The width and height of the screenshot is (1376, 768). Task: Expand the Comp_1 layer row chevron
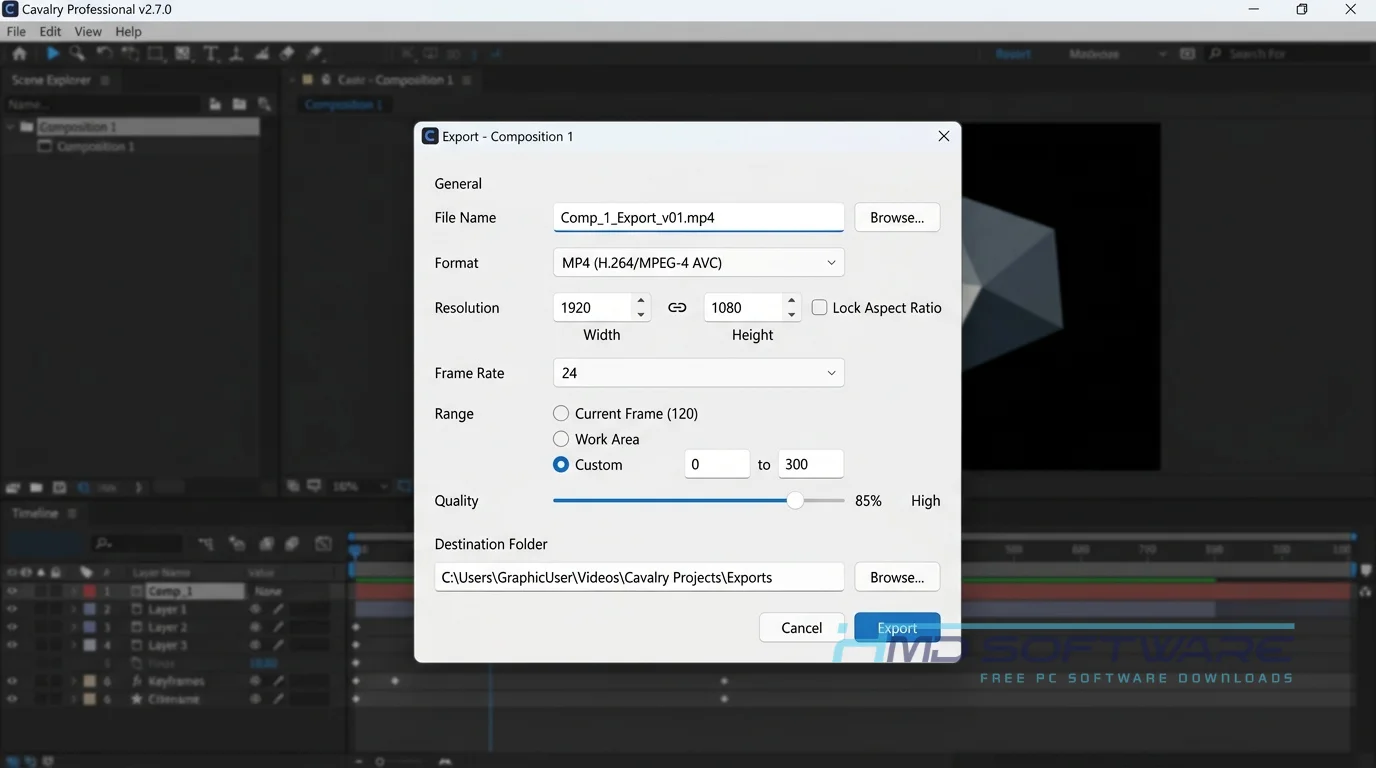[73, 591]
